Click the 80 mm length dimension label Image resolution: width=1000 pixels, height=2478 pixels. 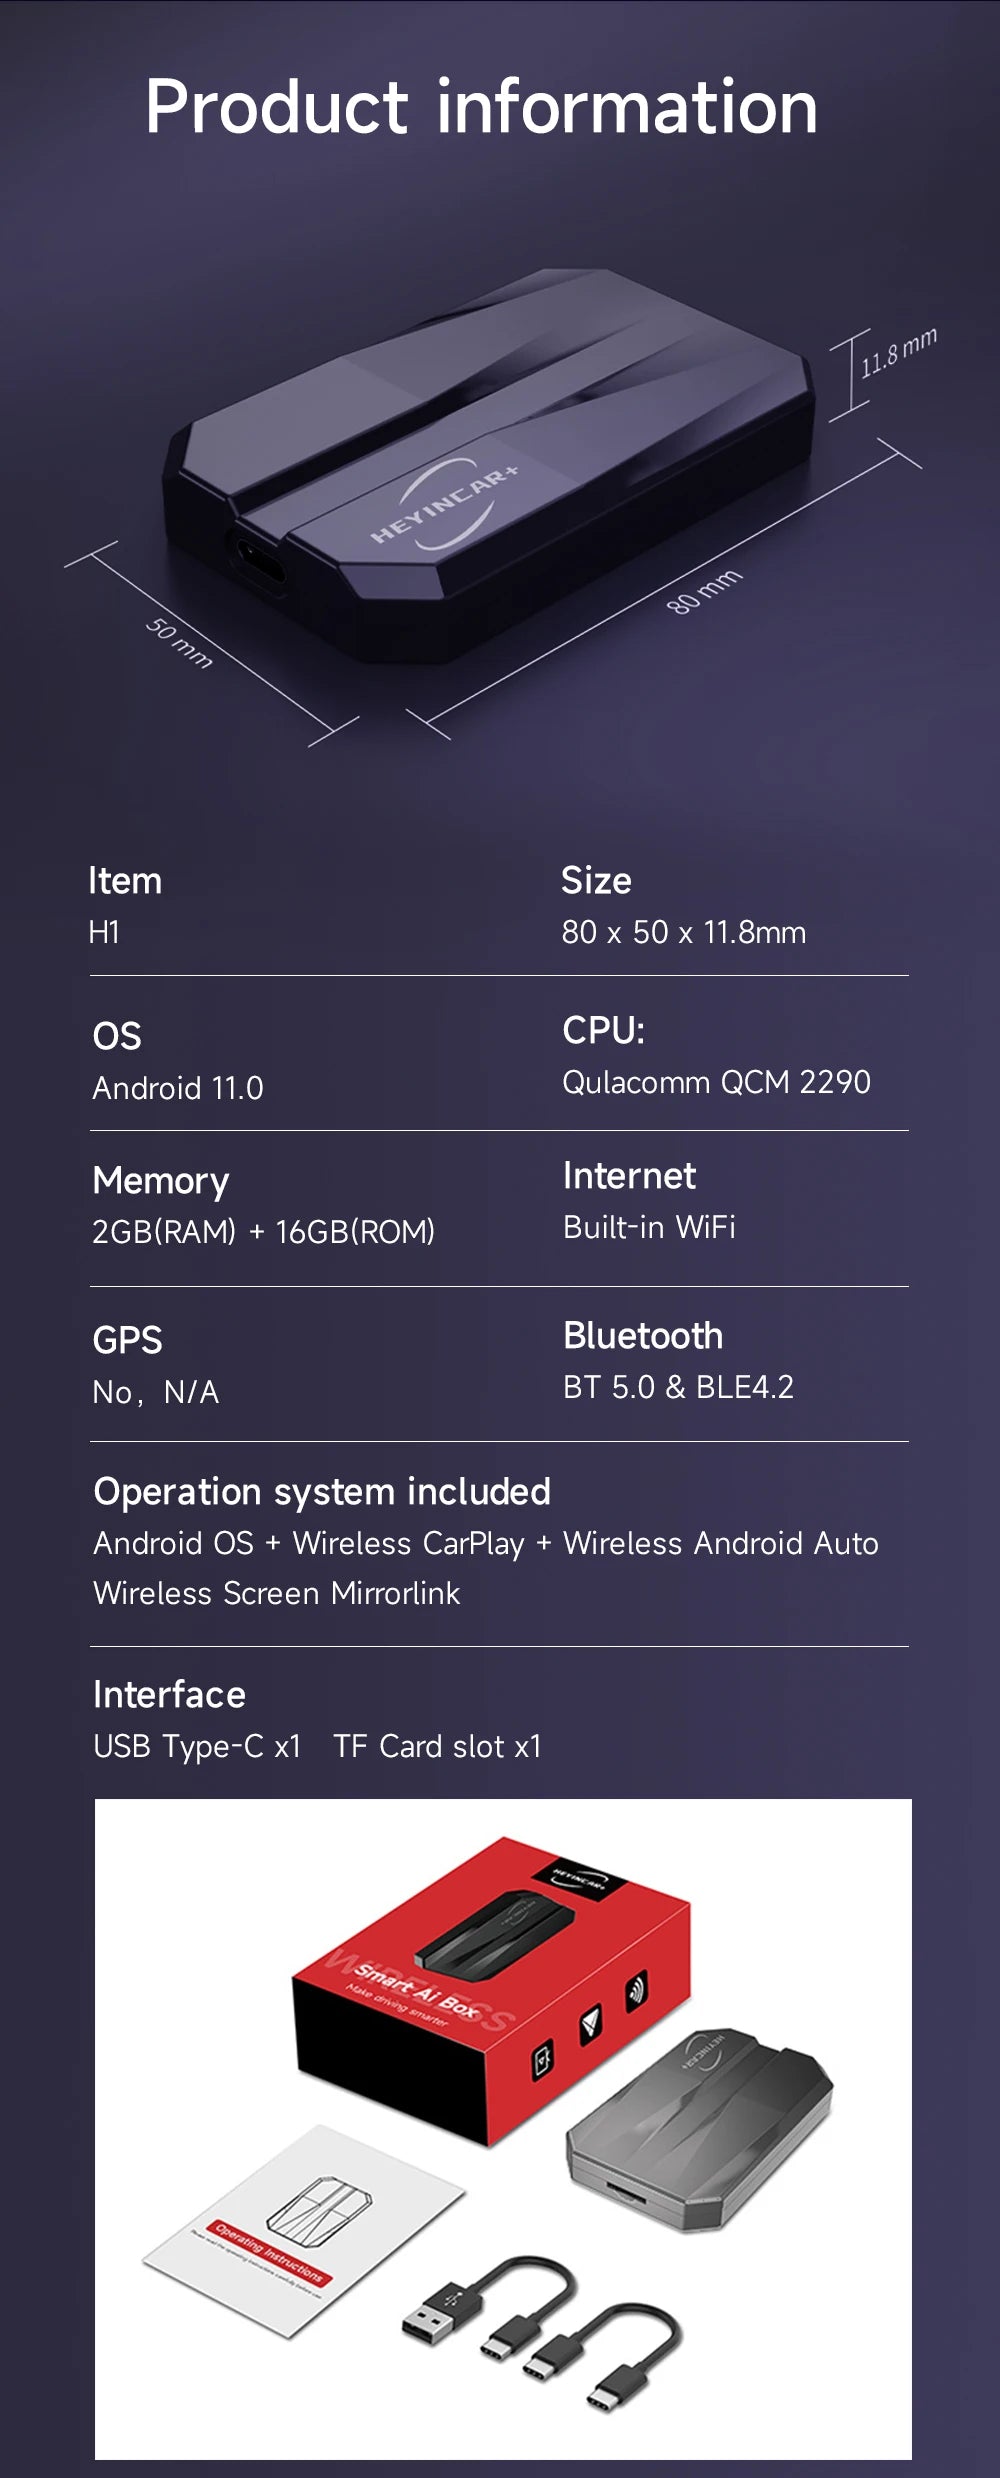click(x=704, y=590)
